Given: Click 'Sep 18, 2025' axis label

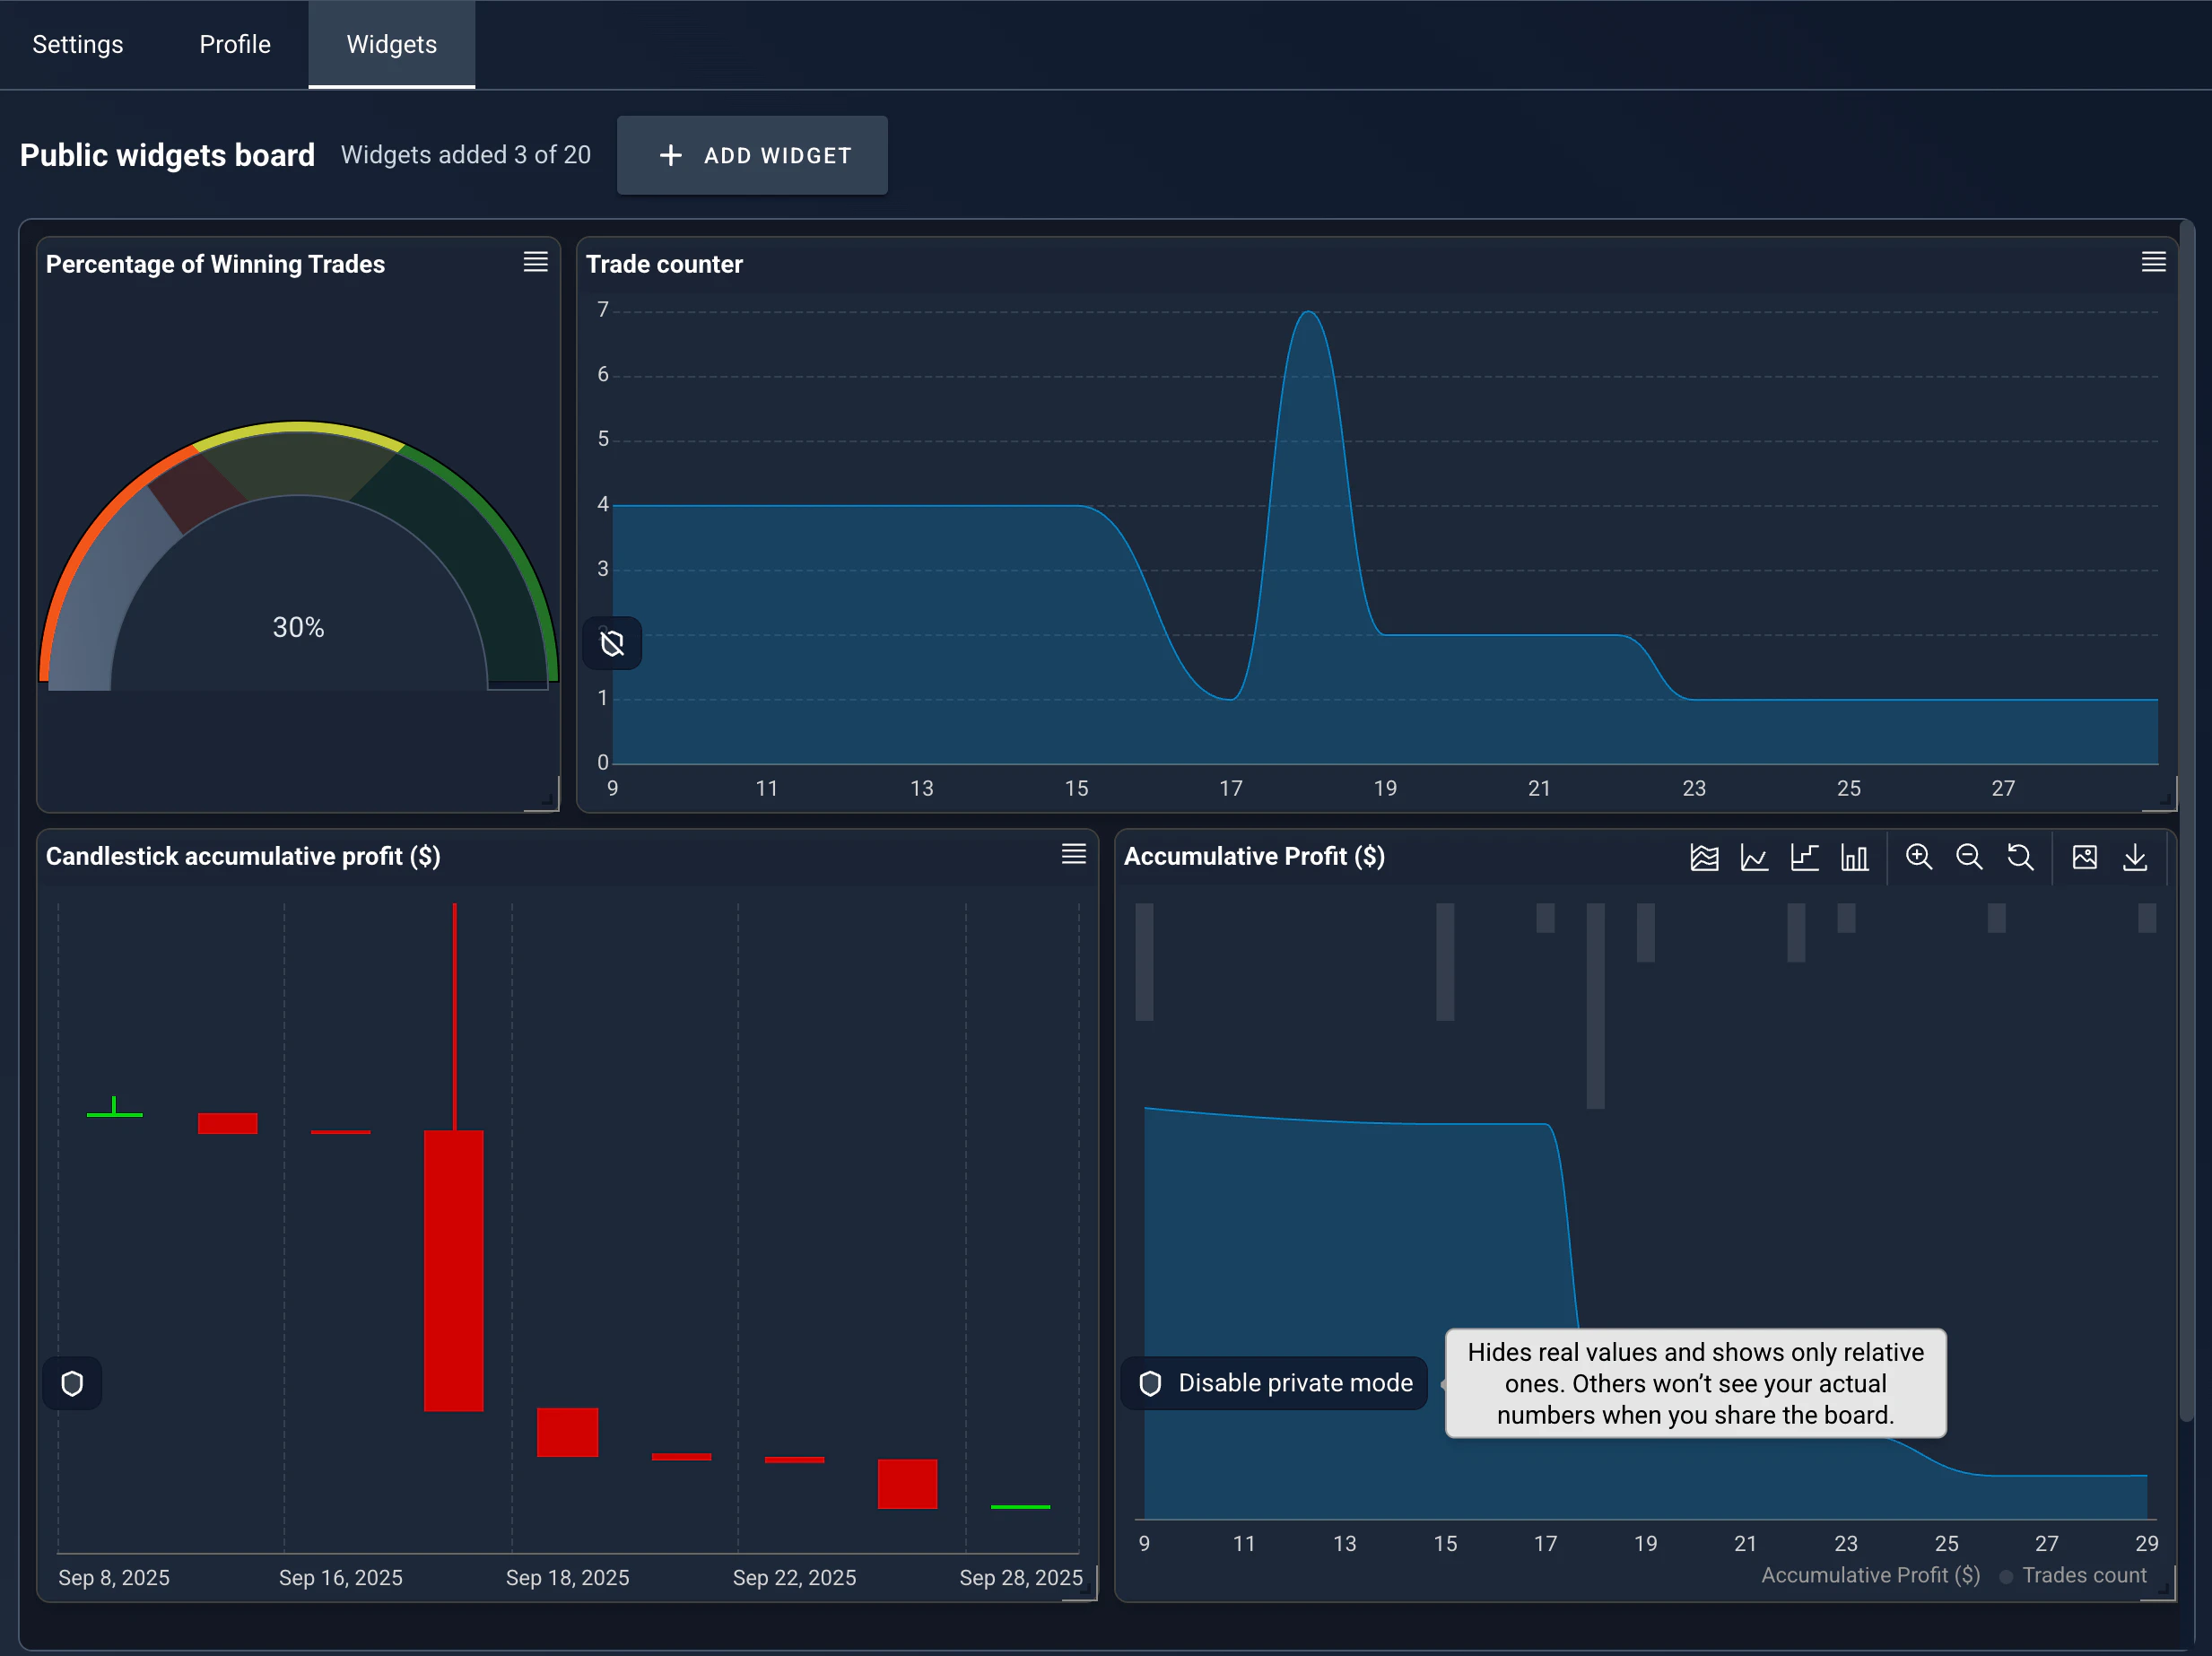Looking at the screenshot, I should 568,1577.
